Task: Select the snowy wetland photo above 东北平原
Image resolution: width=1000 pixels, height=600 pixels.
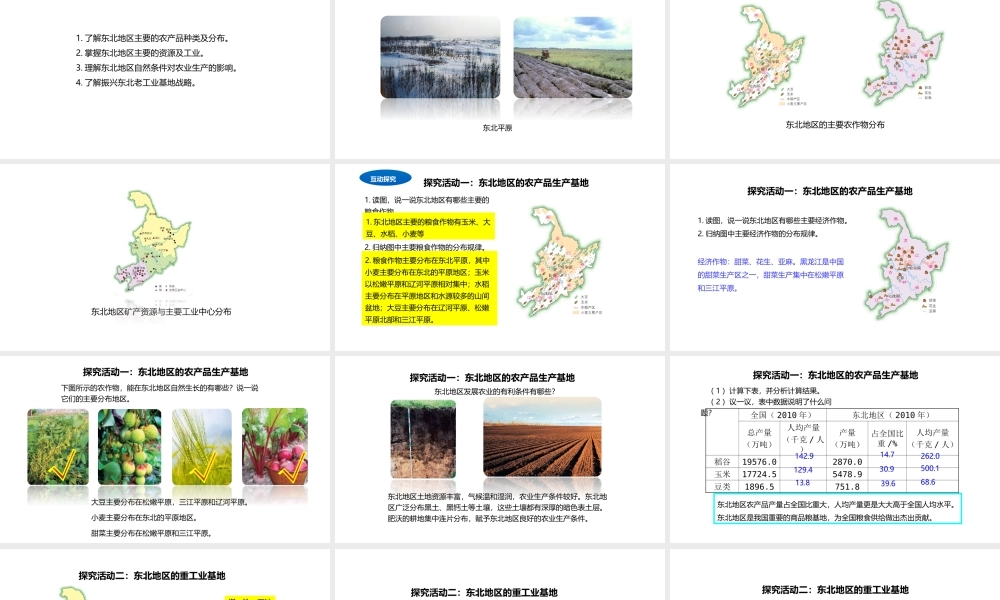Action: [x=440, y=57]
